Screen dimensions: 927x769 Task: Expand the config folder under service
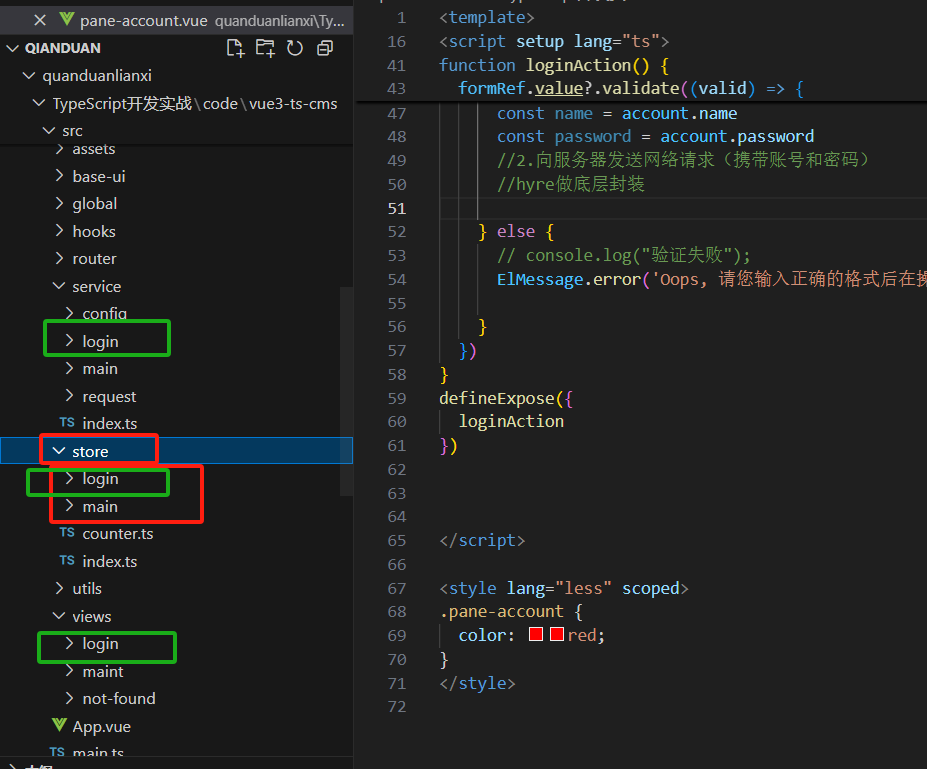tap(69, 313)
